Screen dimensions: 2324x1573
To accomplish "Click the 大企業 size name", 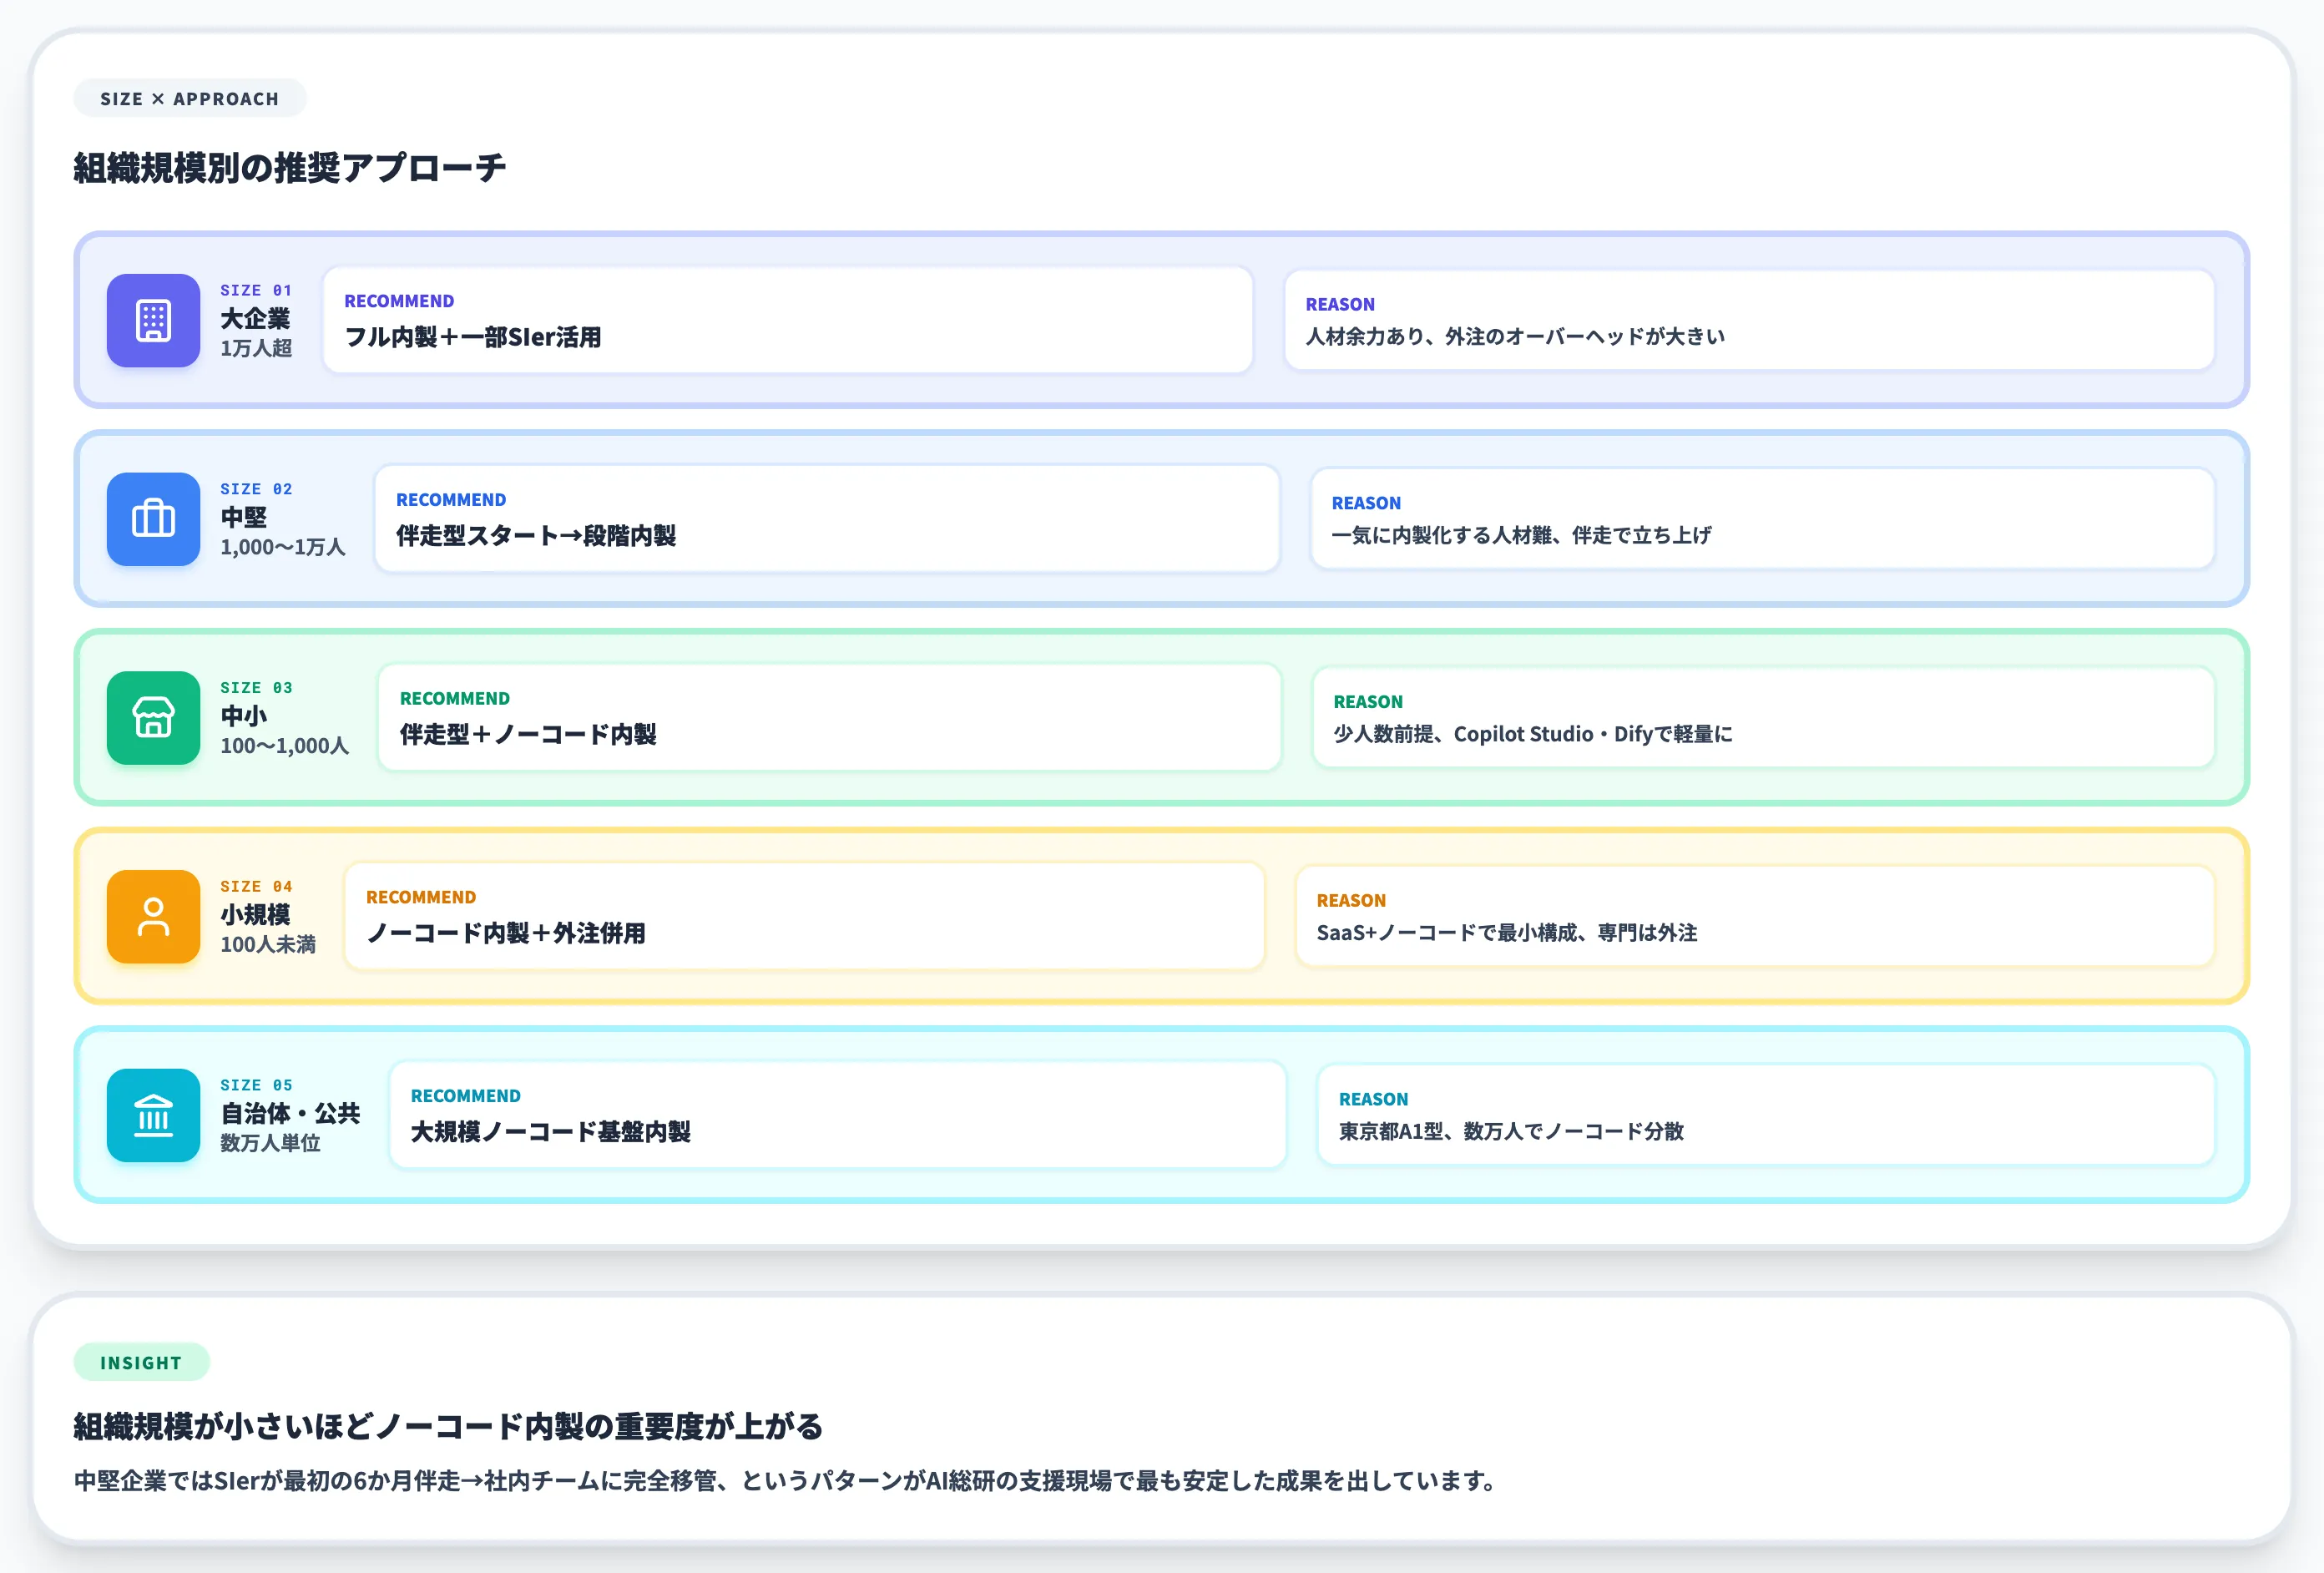I will [x=255, y=319].
